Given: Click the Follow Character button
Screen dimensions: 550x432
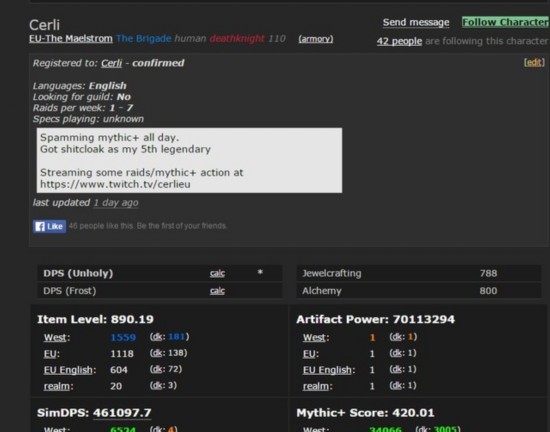Looking at the screenshot, I should 505,22.
